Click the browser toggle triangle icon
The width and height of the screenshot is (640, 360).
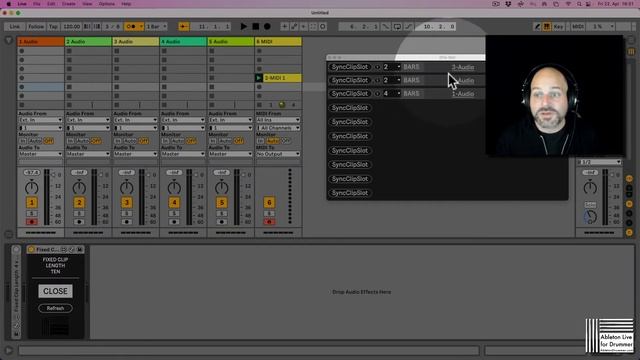(x=9, y=41)
